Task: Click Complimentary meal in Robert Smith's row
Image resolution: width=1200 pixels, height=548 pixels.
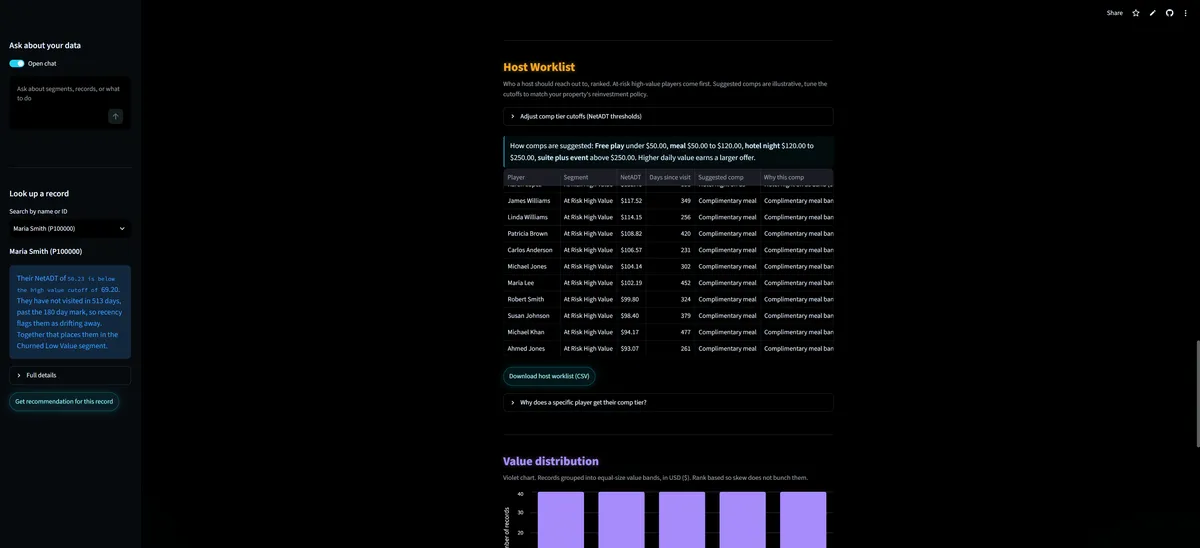Action: tap(727, 299)
